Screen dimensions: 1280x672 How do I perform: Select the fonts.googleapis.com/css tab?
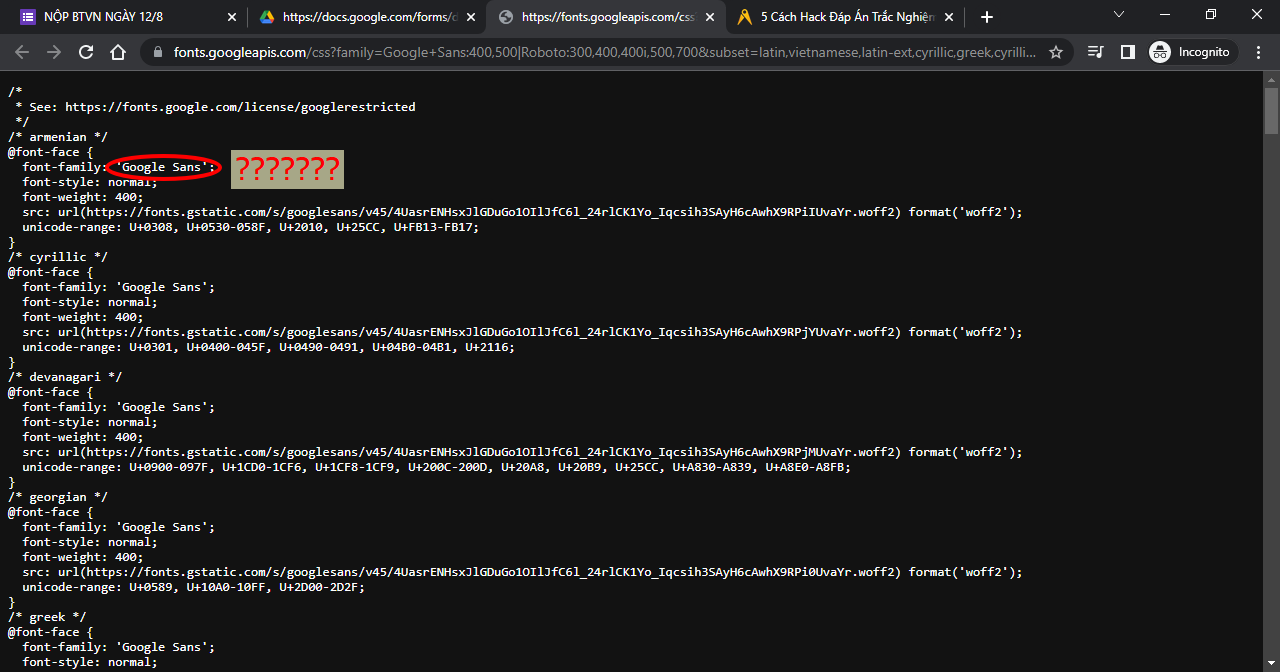click(605, 17)
